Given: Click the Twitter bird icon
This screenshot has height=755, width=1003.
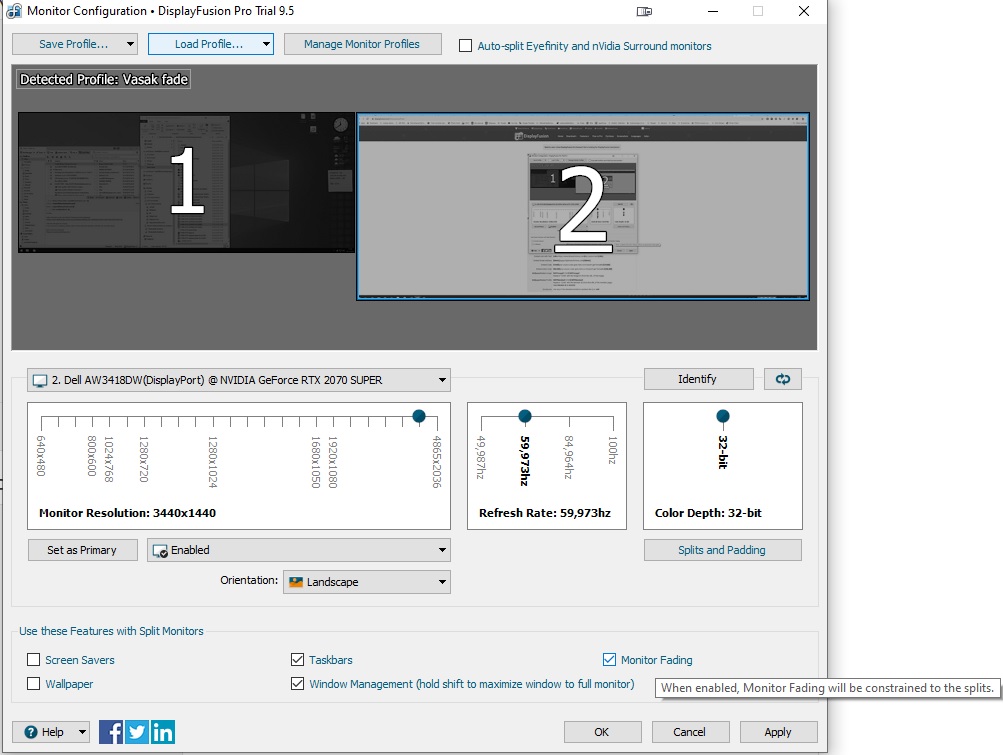Looking at the screenshot, I should tap(137, 732).
